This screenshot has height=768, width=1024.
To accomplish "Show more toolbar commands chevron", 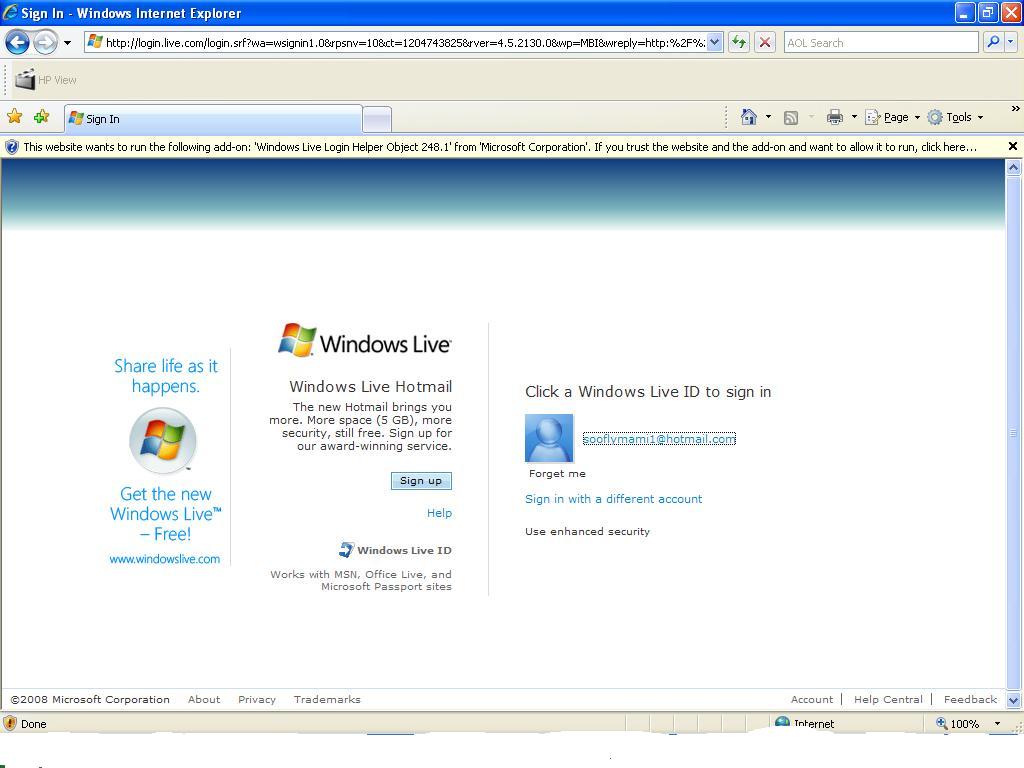I will [1016, 108].
